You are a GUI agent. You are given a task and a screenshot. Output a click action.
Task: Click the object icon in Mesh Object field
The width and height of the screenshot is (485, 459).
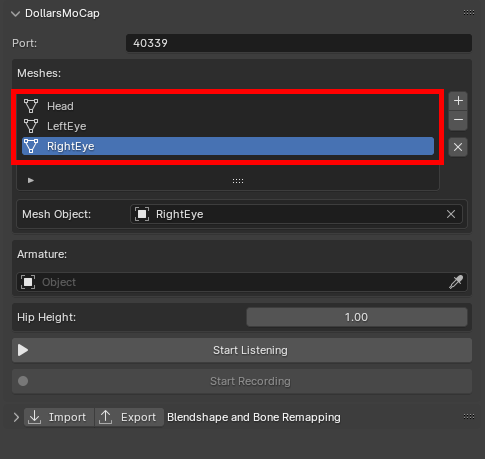[x=142, y=214]
